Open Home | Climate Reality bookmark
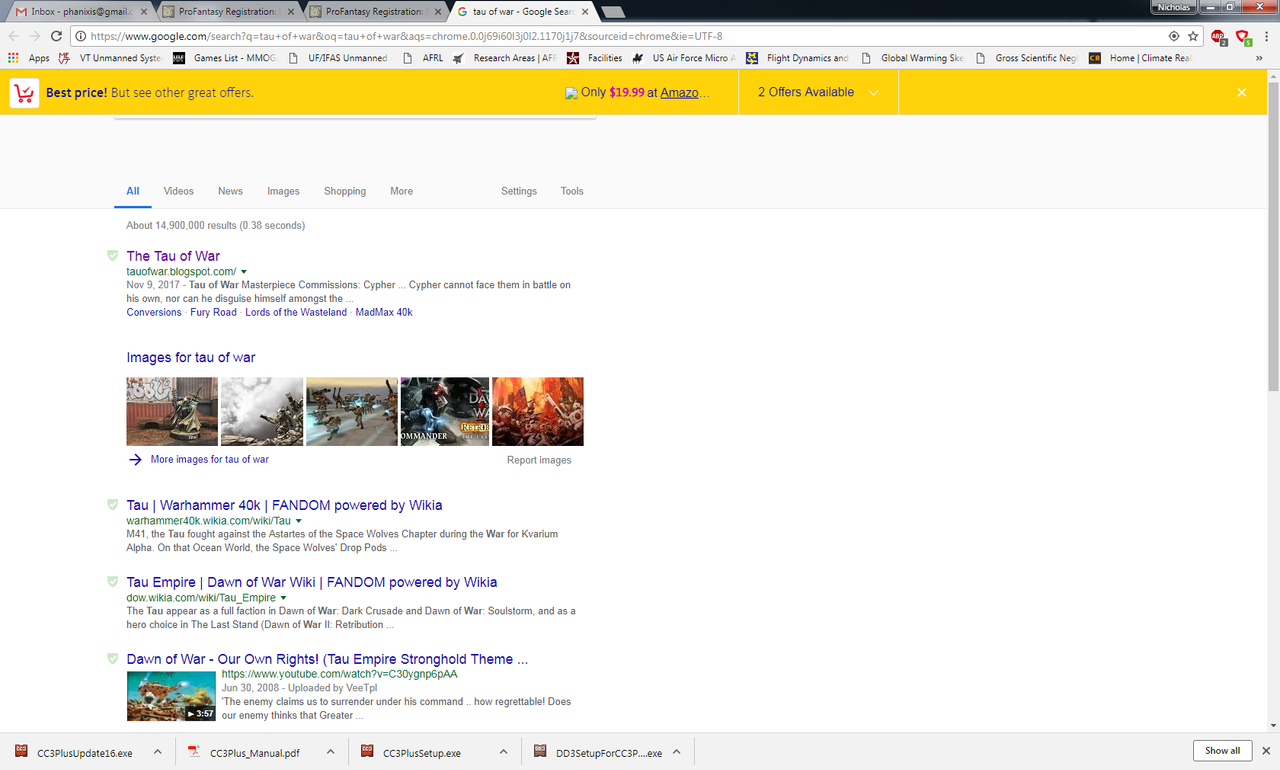 click(x=1141, y=58)
